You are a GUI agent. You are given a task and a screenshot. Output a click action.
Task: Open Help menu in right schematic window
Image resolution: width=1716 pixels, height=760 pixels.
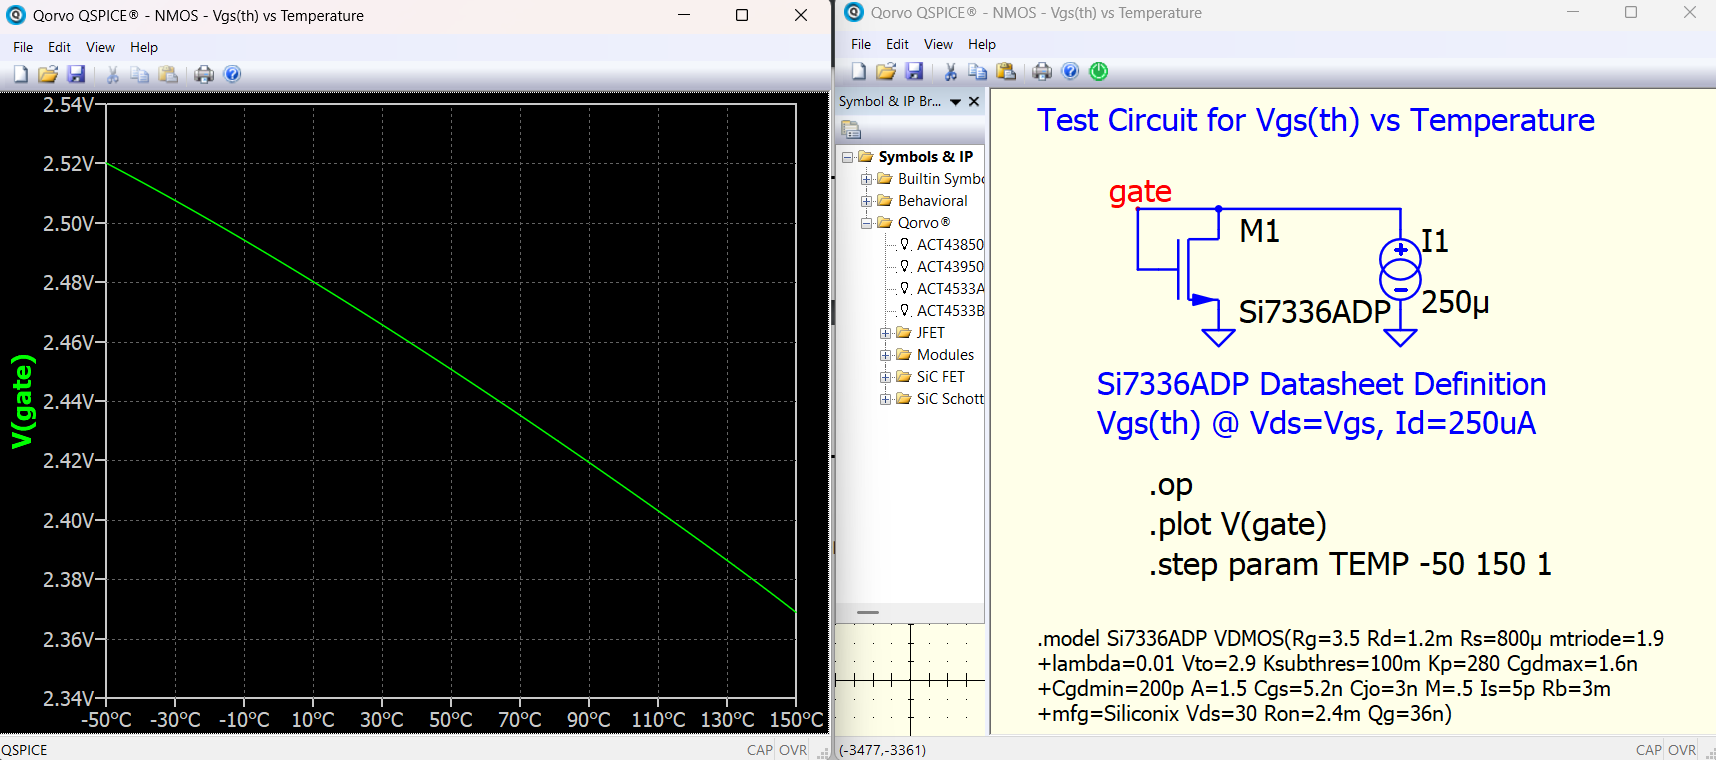tap(982, 44)
